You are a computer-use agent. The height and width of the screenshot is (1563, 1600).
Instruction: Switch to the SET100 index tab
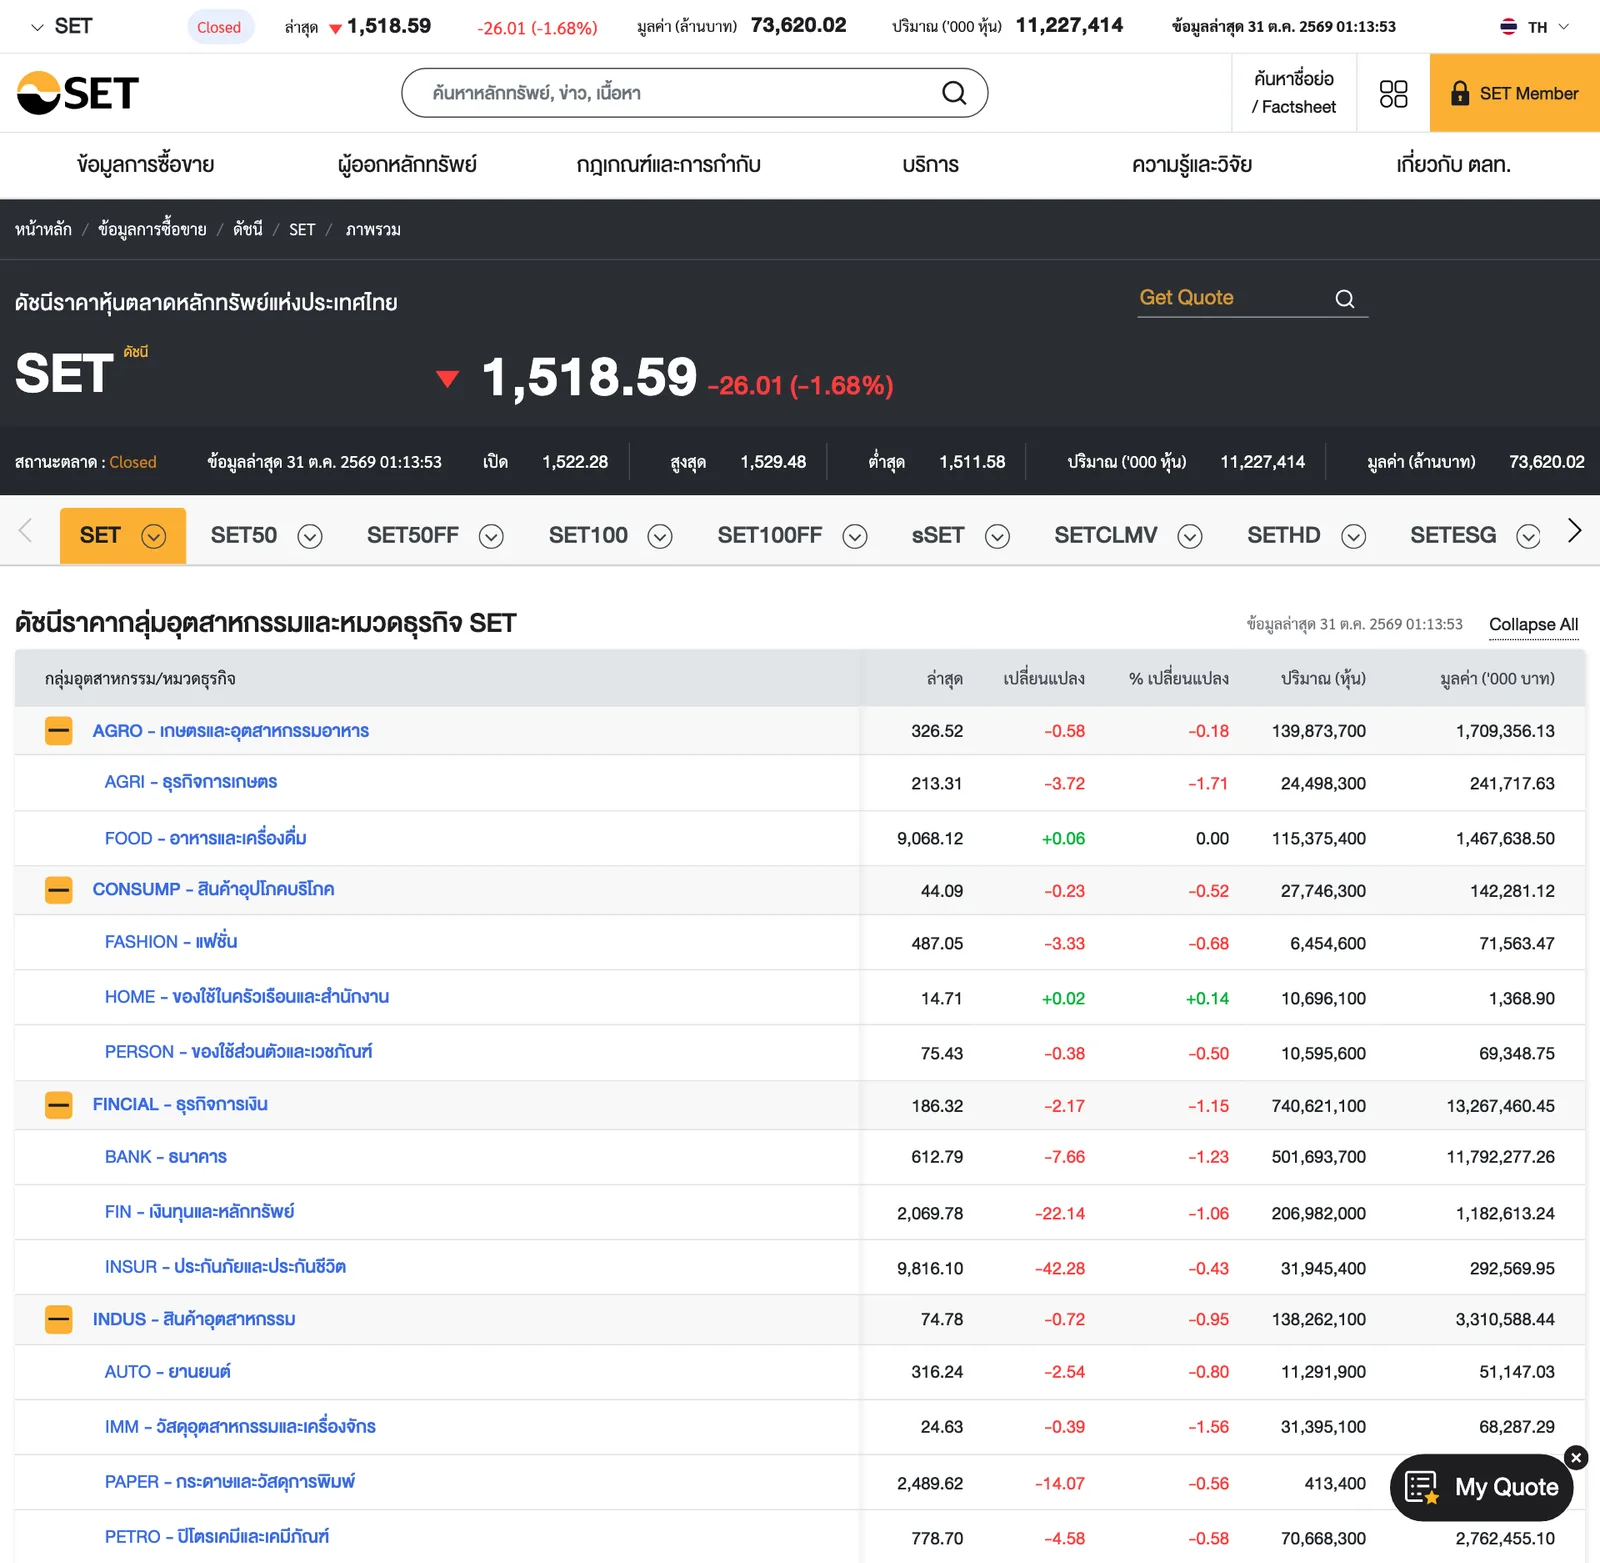[588, 536]
